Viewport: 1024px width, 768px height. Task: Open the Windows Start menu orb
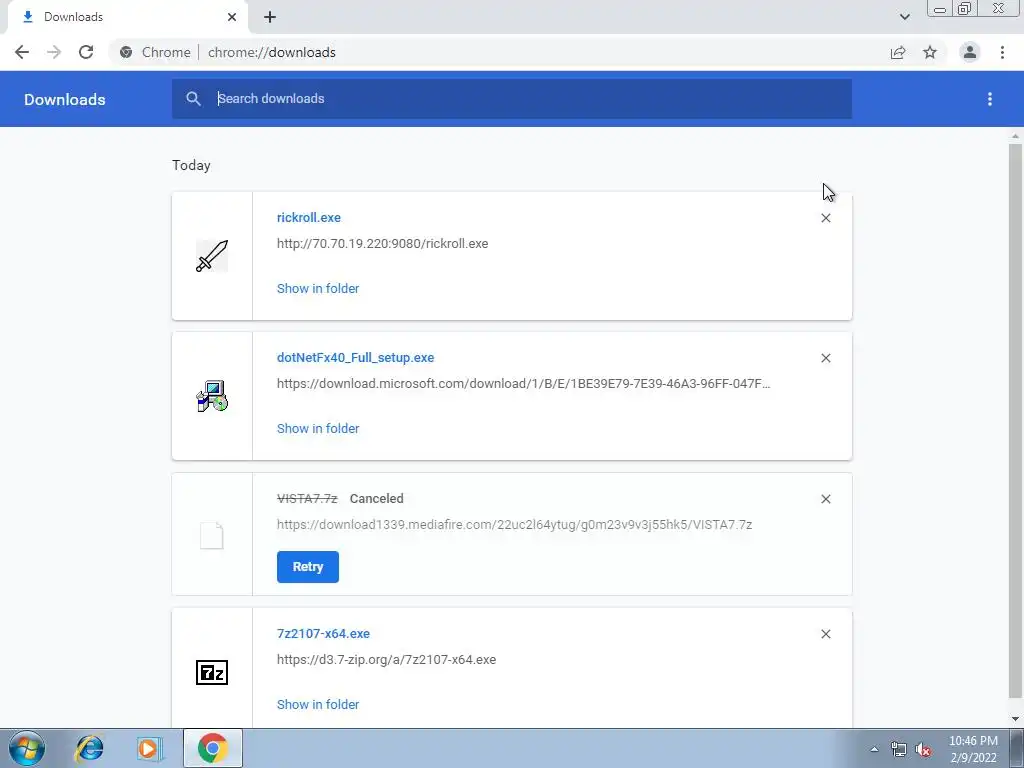pos(26,748)
